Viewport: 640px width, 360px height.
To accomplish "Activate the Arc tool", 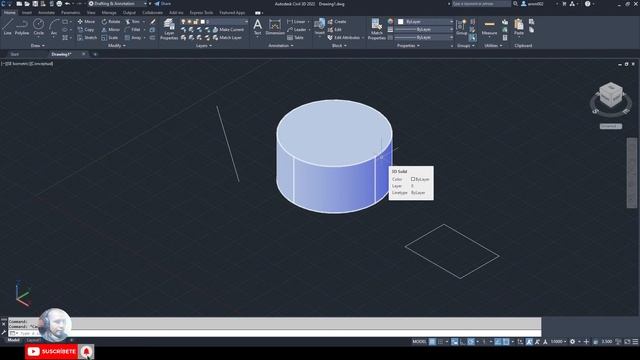I will (53, 27).
